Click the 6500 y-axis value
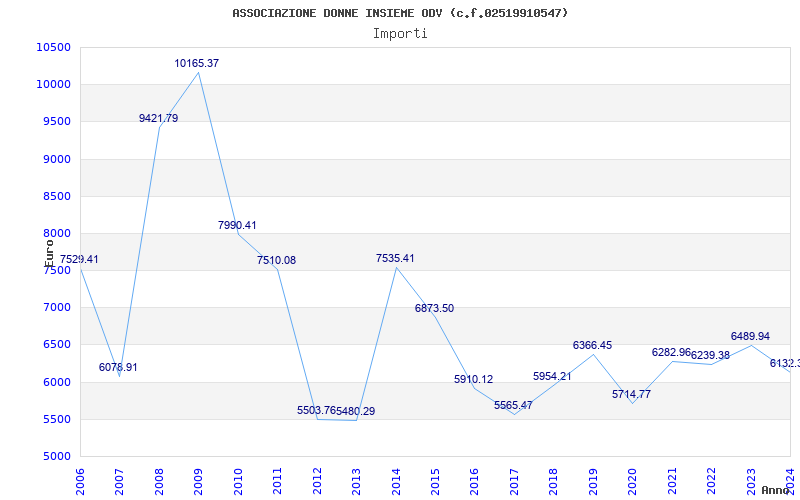 [56, 345]
